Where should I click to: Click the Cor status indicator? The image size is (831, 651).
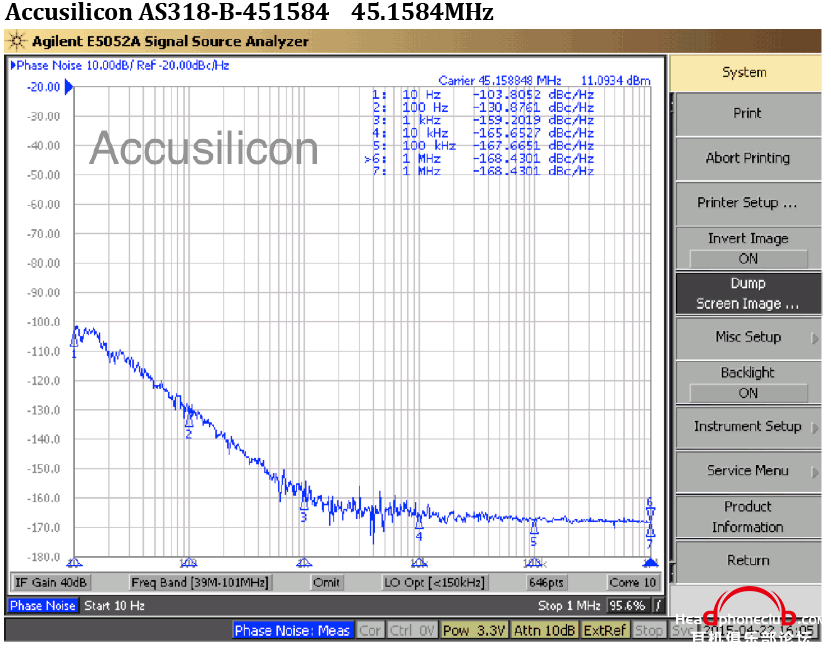click(x=370, y=630)
